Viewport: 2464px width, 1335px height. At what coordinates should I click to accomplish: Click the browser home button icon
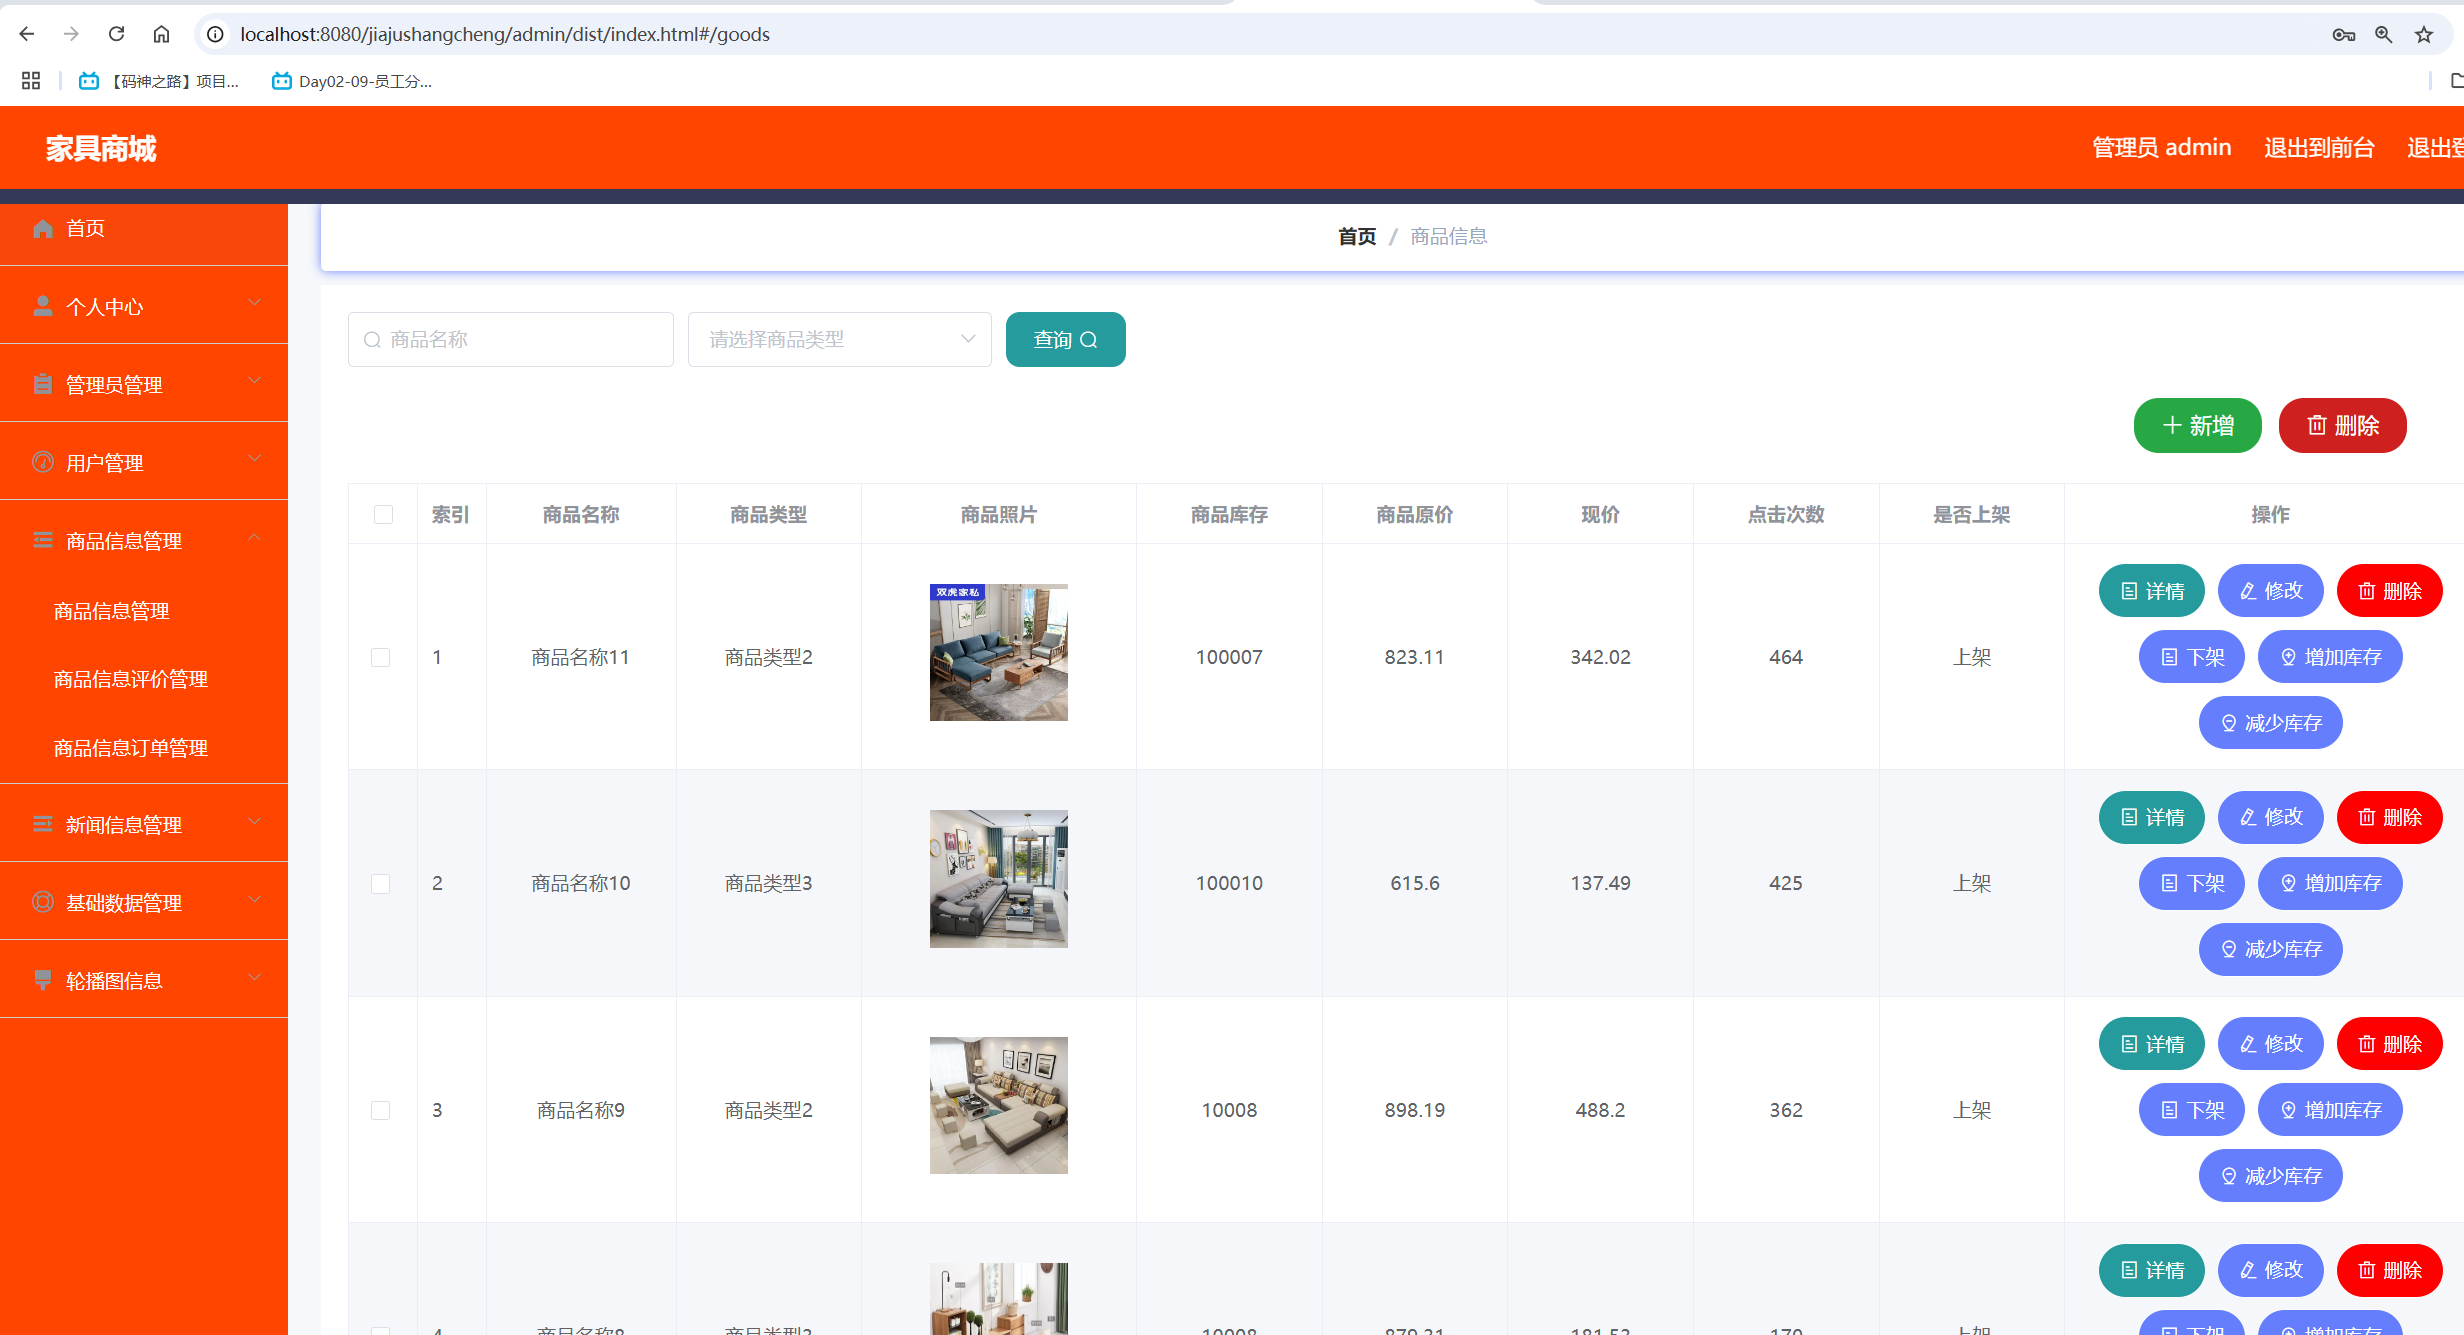(161, 34)
